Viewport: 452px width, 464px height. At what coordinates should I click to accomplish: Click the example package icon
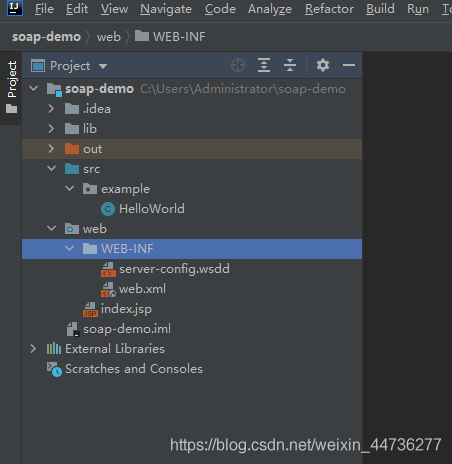(90, 189)
